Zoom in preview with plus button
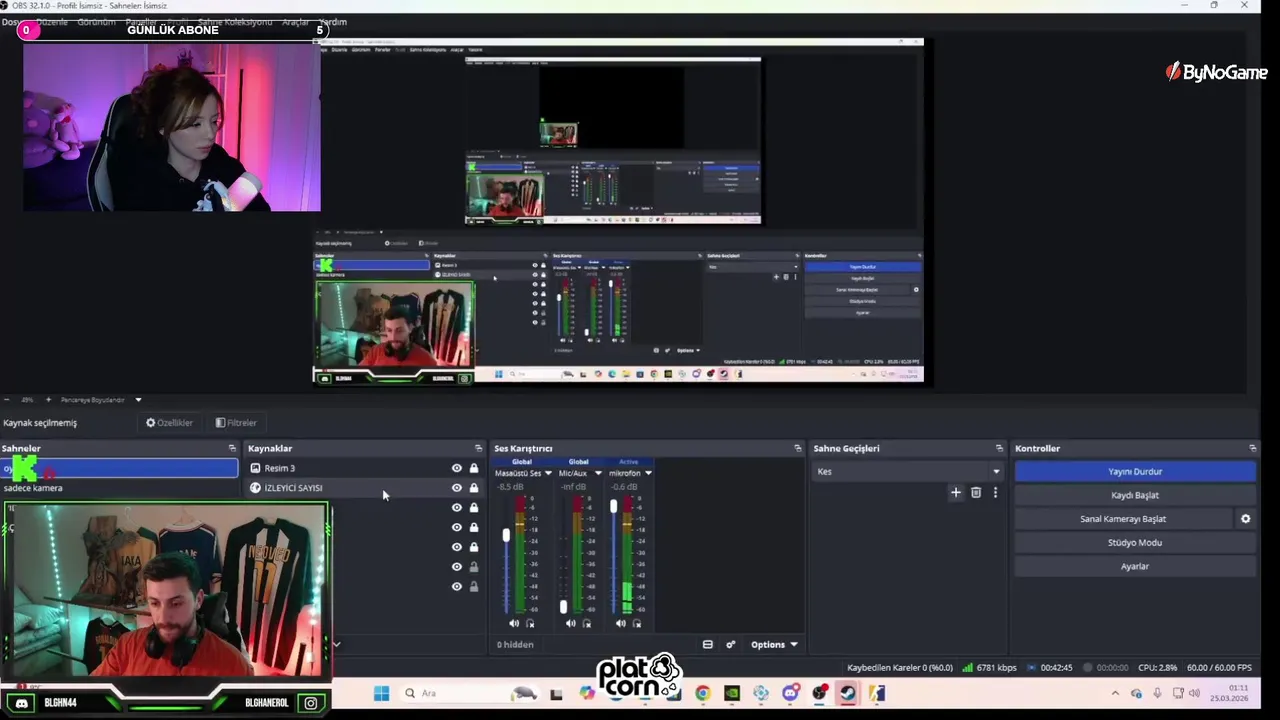This screenshot has width=1280, height=720. pyautogui.click(x=48, y=400)
